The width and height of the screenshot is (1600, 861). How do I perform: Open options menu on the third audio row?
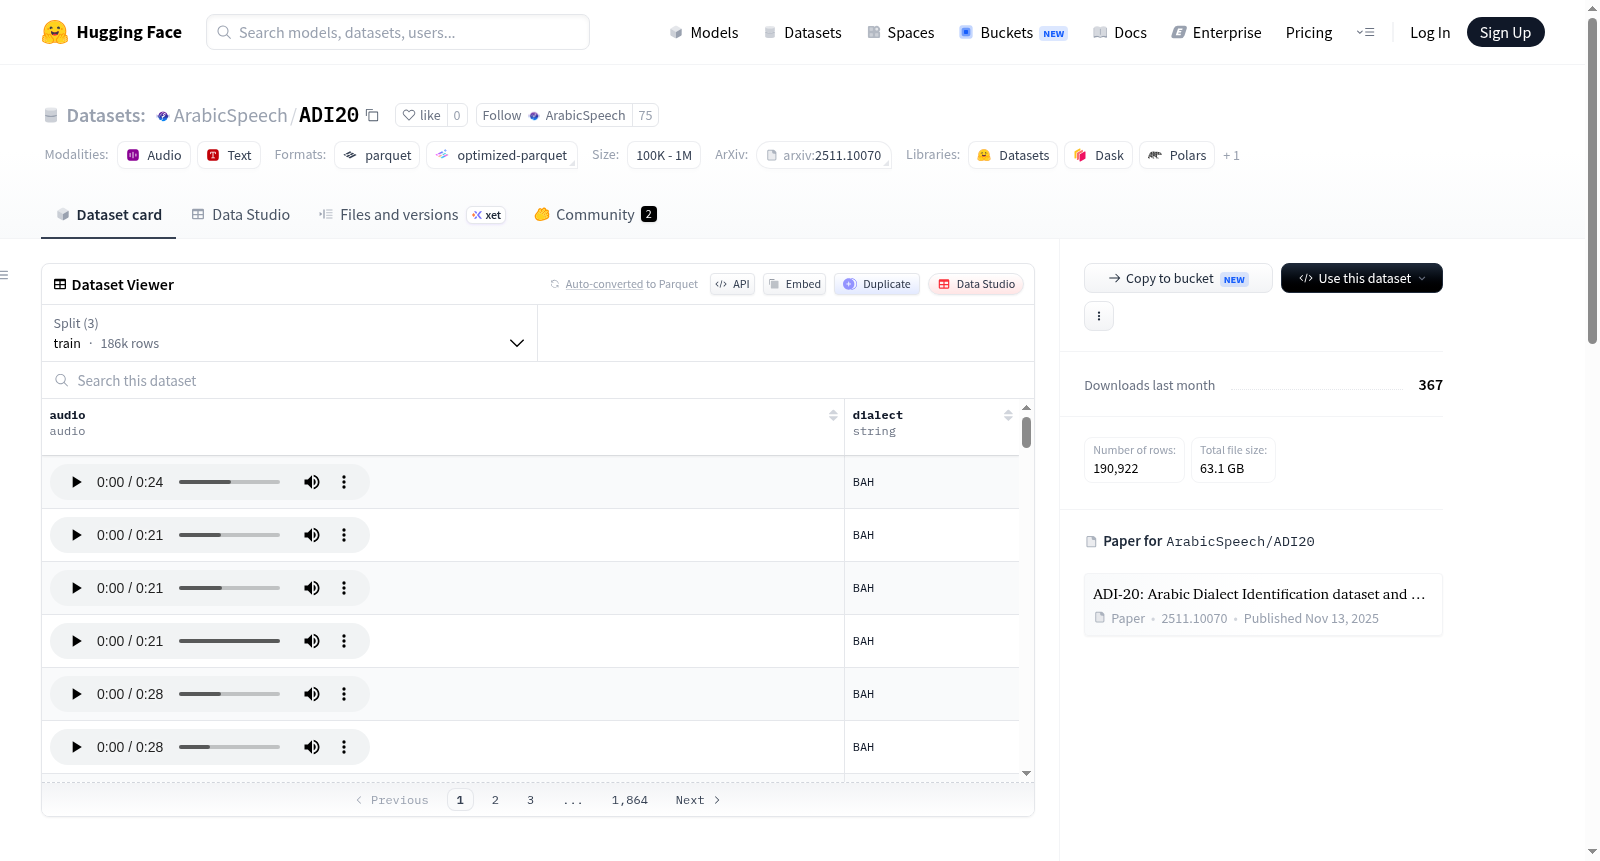(344, 588)
